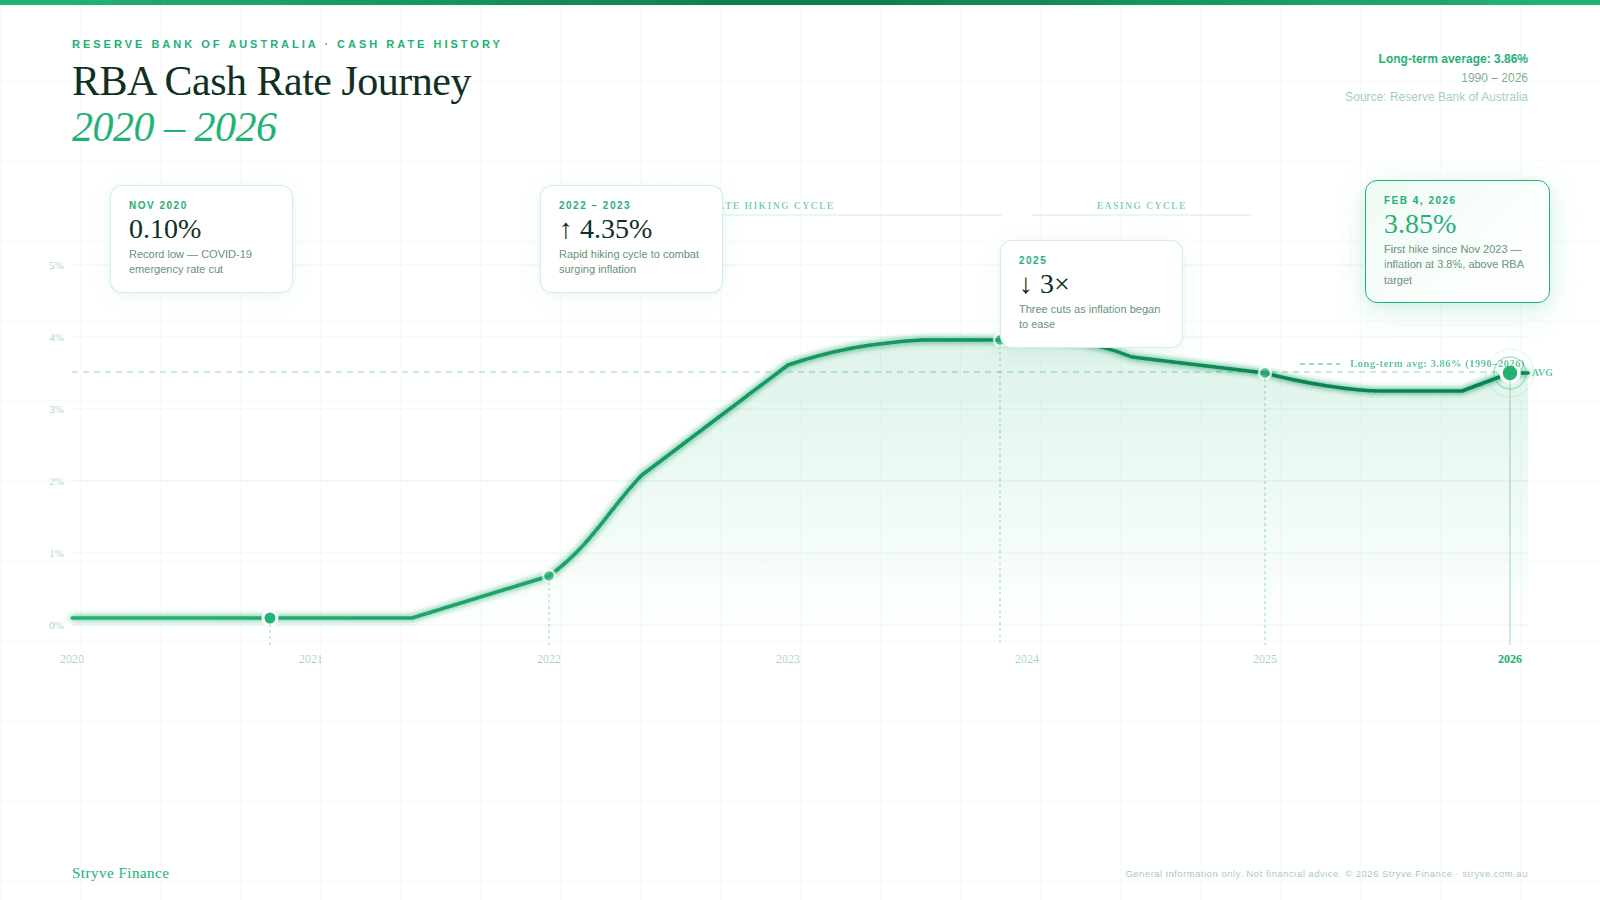Viewport: 1600px width, 900px height.
Task: Select the 2025 data point marker
Action: (x=1265, y=373)
